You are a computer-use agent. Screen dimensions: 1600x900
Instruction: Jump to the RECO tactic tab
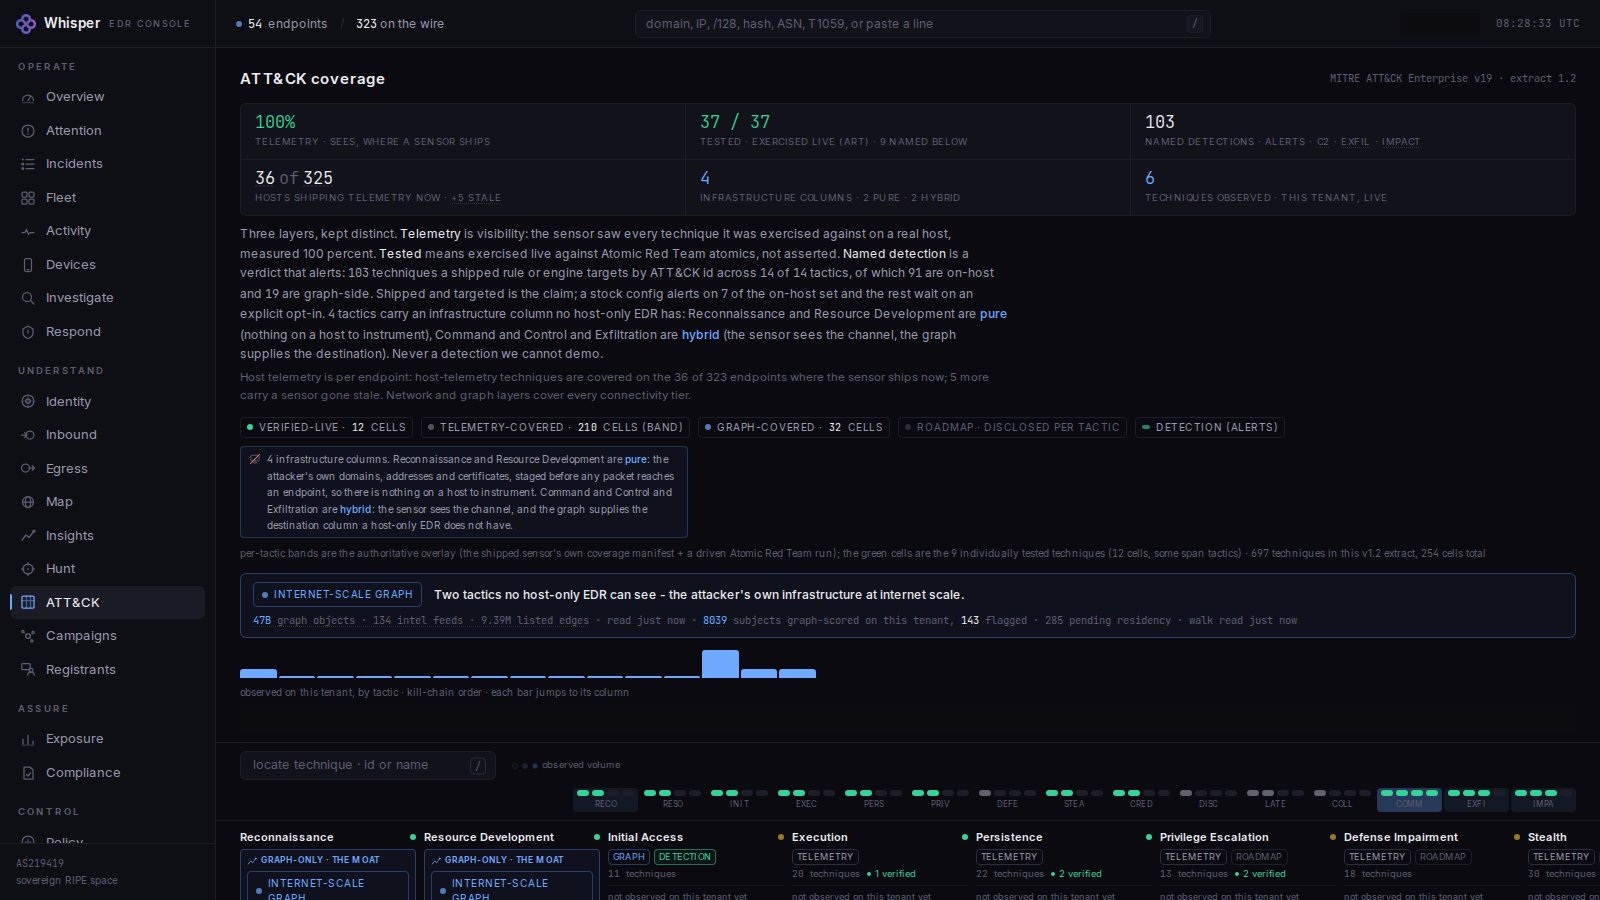[x=606, y=799]
